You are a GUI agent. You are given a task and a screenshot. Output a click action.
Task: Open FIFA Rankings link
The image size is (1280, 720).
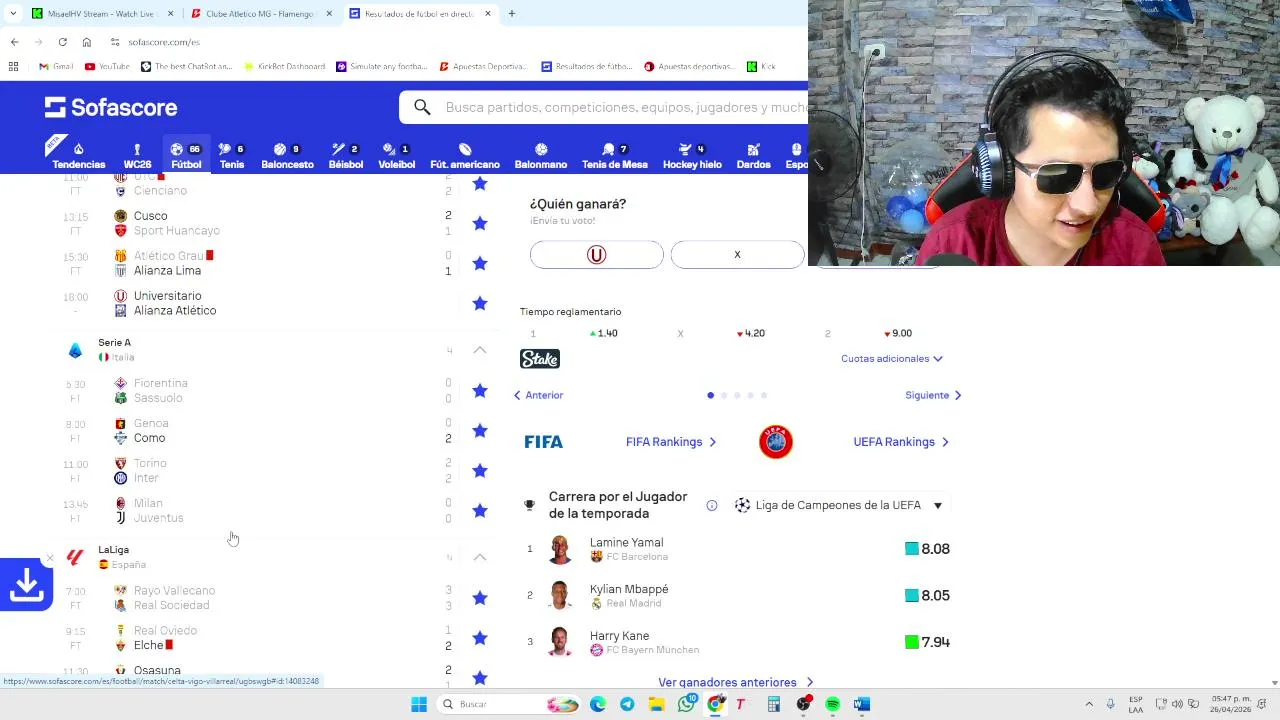click(x=671, y=442)
